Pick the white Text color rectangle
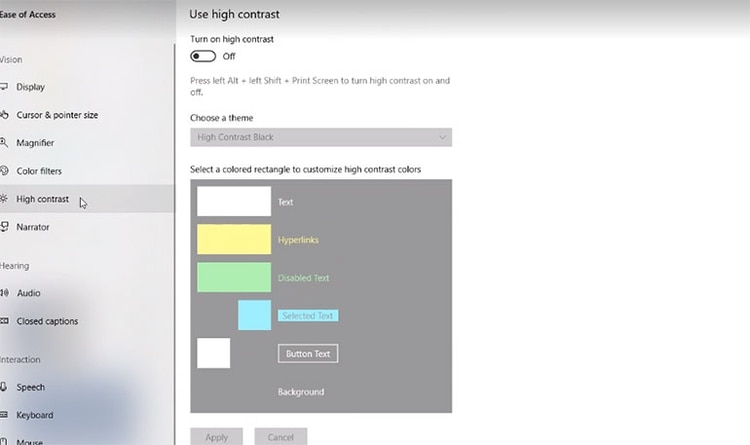Screen dimensions: 750x445 [233, 201]
